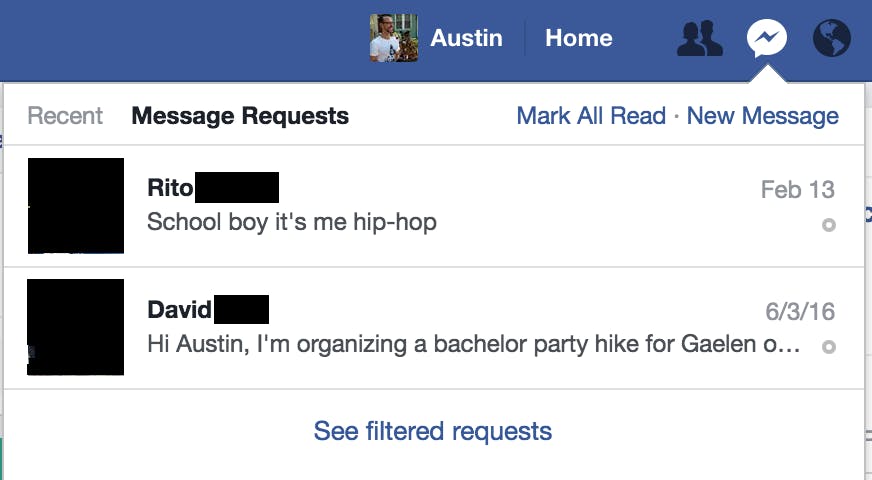Click the Messenger messages icon
The height and width of the screenshot is (480, 872).
tap(767, 39)
